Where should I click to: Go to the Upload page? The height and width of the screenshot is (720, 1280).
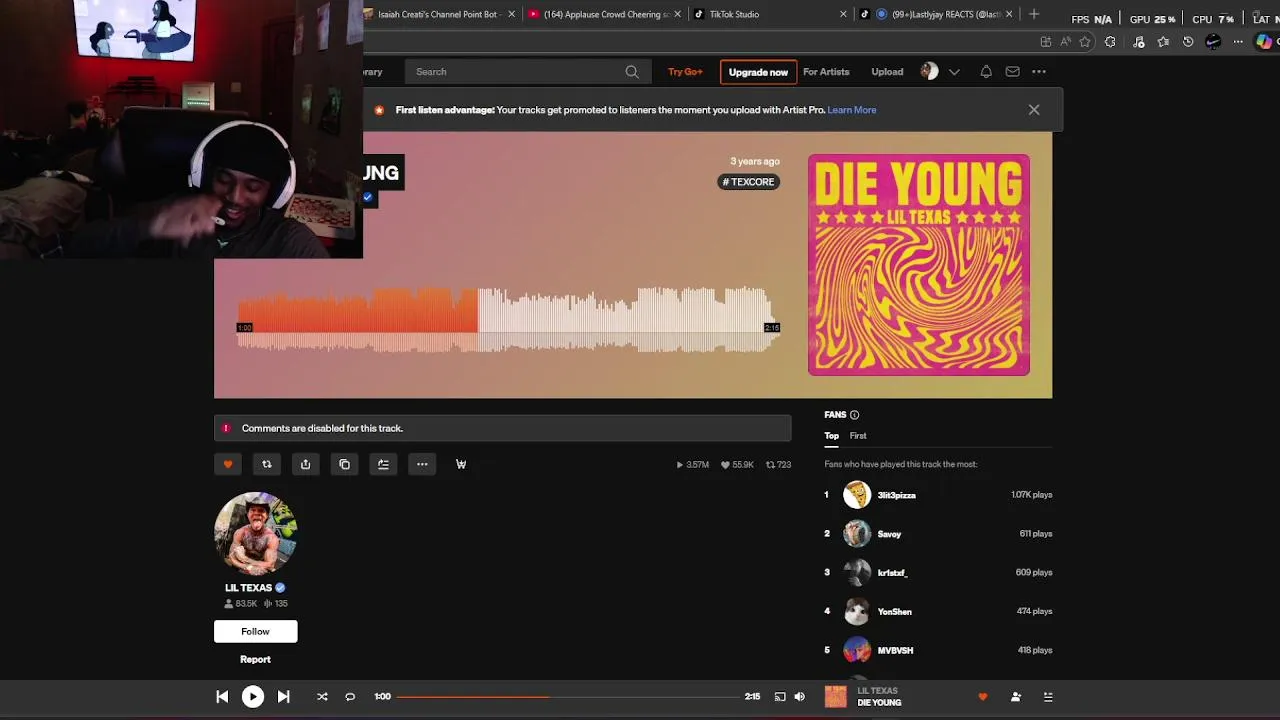tap(887, 72)
